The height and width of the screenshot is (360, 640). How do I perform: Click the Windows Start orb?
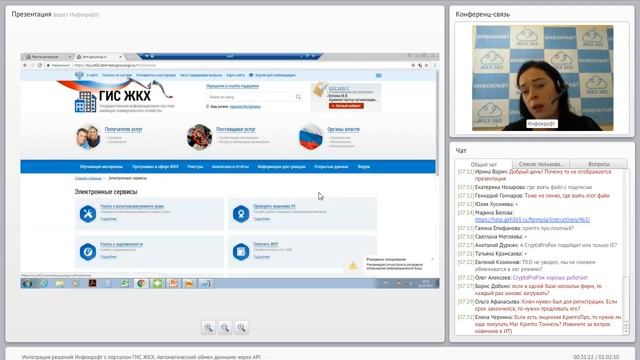click(x=27, y=283)
